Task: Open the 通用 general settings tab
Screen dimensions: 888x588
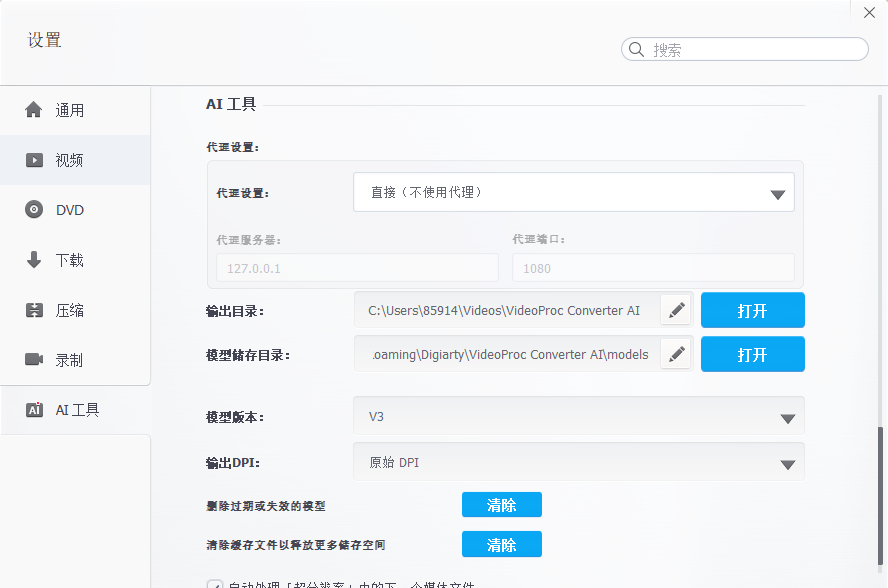Action: coord(75,110)
